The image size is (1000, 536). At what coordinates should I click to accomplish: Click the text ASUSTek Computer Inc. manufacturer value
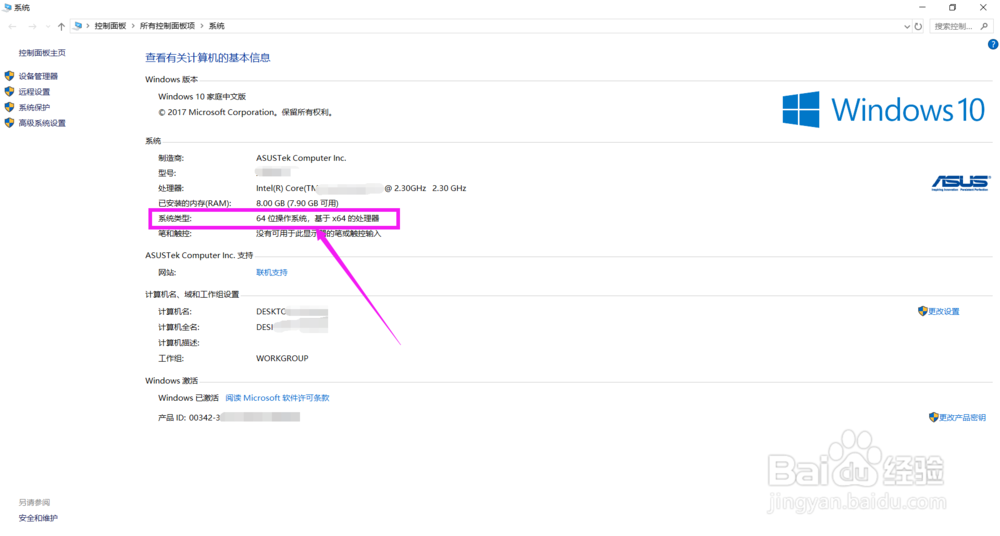[301, 158]
